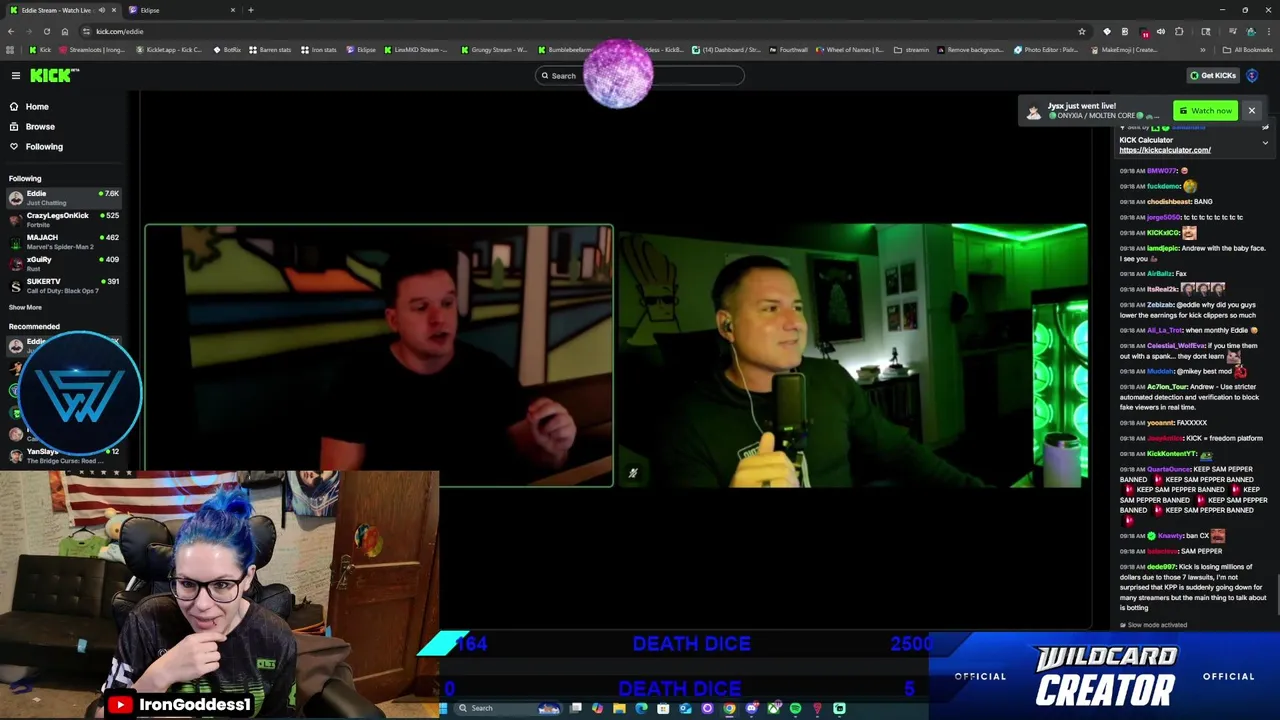Open the Fourthwall bookmark
This screenshot has height=720, width=1280.
tap(788, 50)
